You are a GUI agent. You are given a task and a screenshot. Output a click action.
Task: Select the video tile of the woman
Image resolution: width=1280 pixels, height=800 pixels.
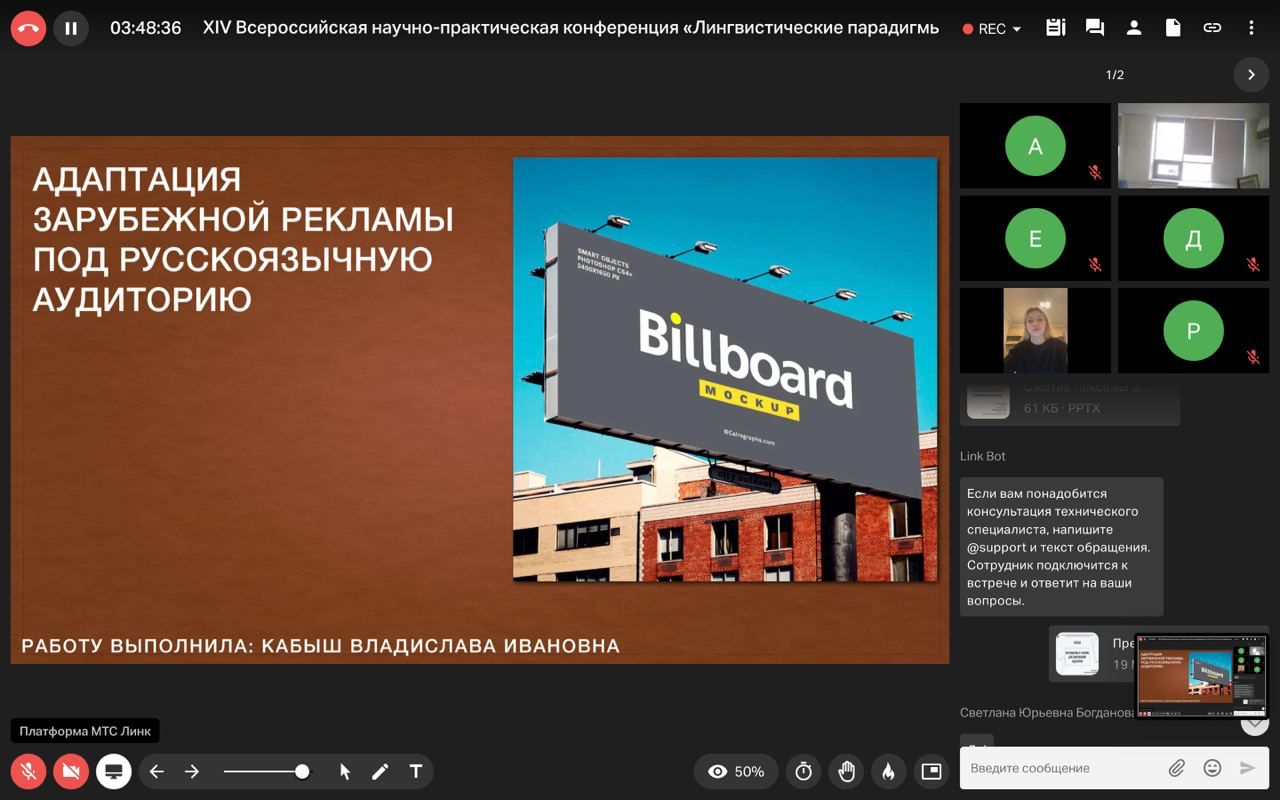1035,330
